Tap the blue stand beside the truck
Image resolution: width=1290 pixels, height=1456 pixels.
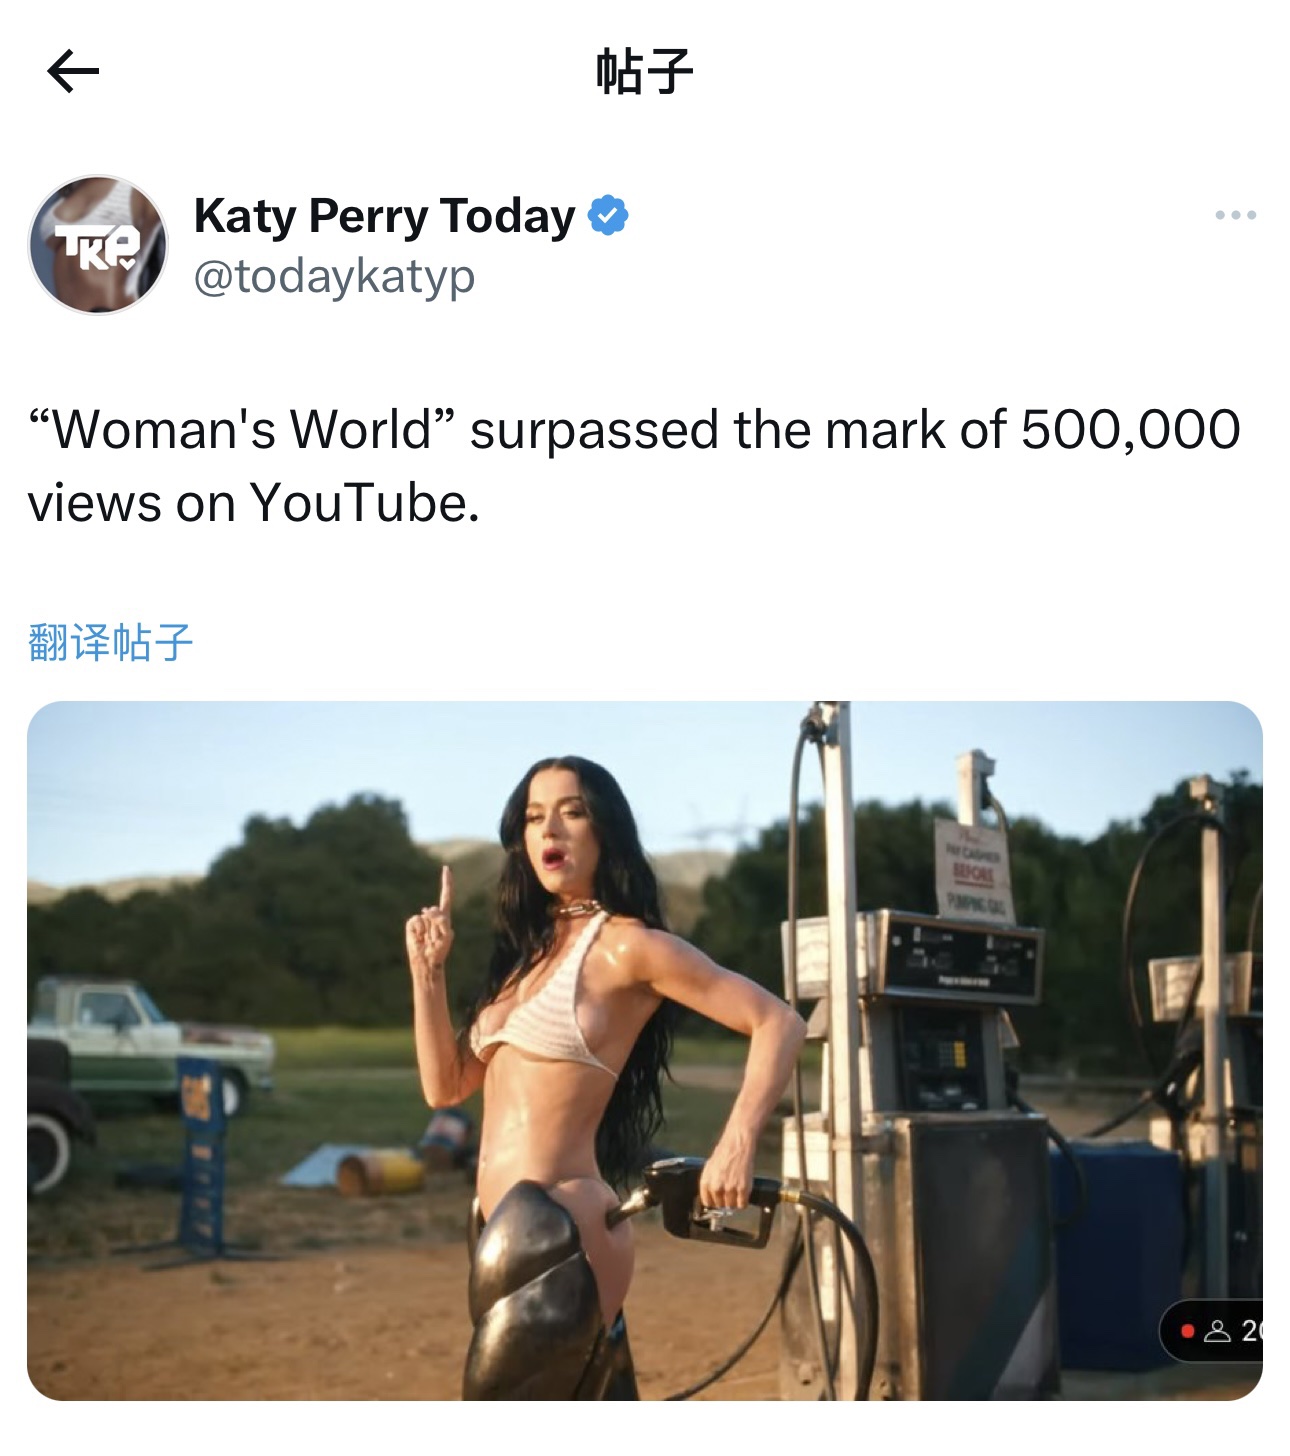tap(203, 1155)
